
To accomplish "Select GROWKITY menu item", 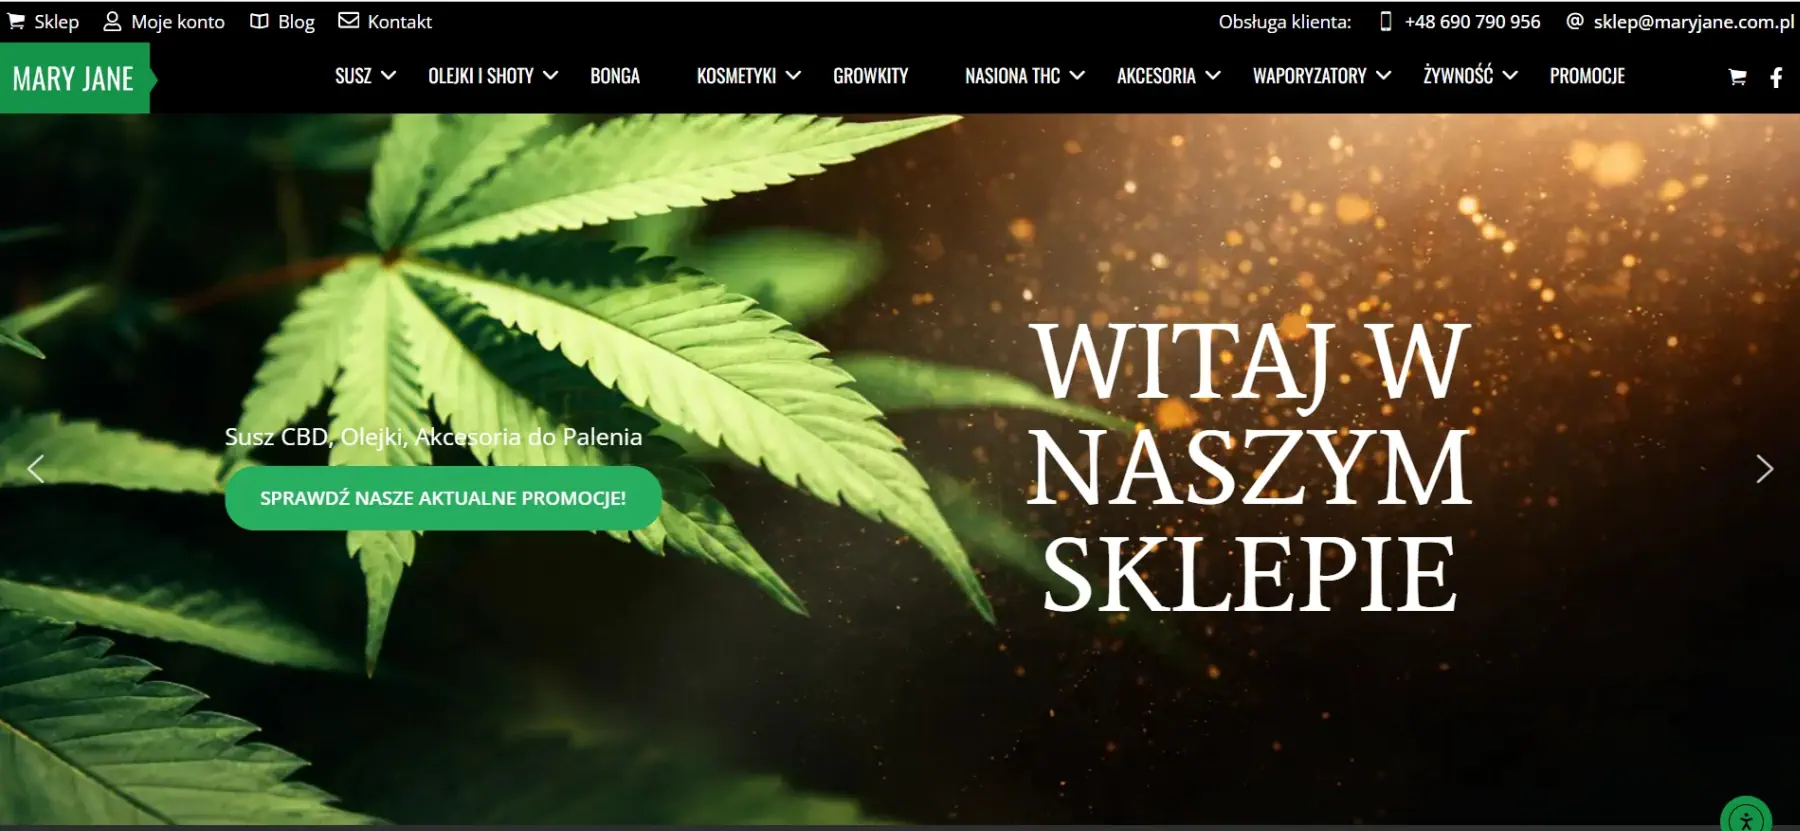I will [871, 76].
